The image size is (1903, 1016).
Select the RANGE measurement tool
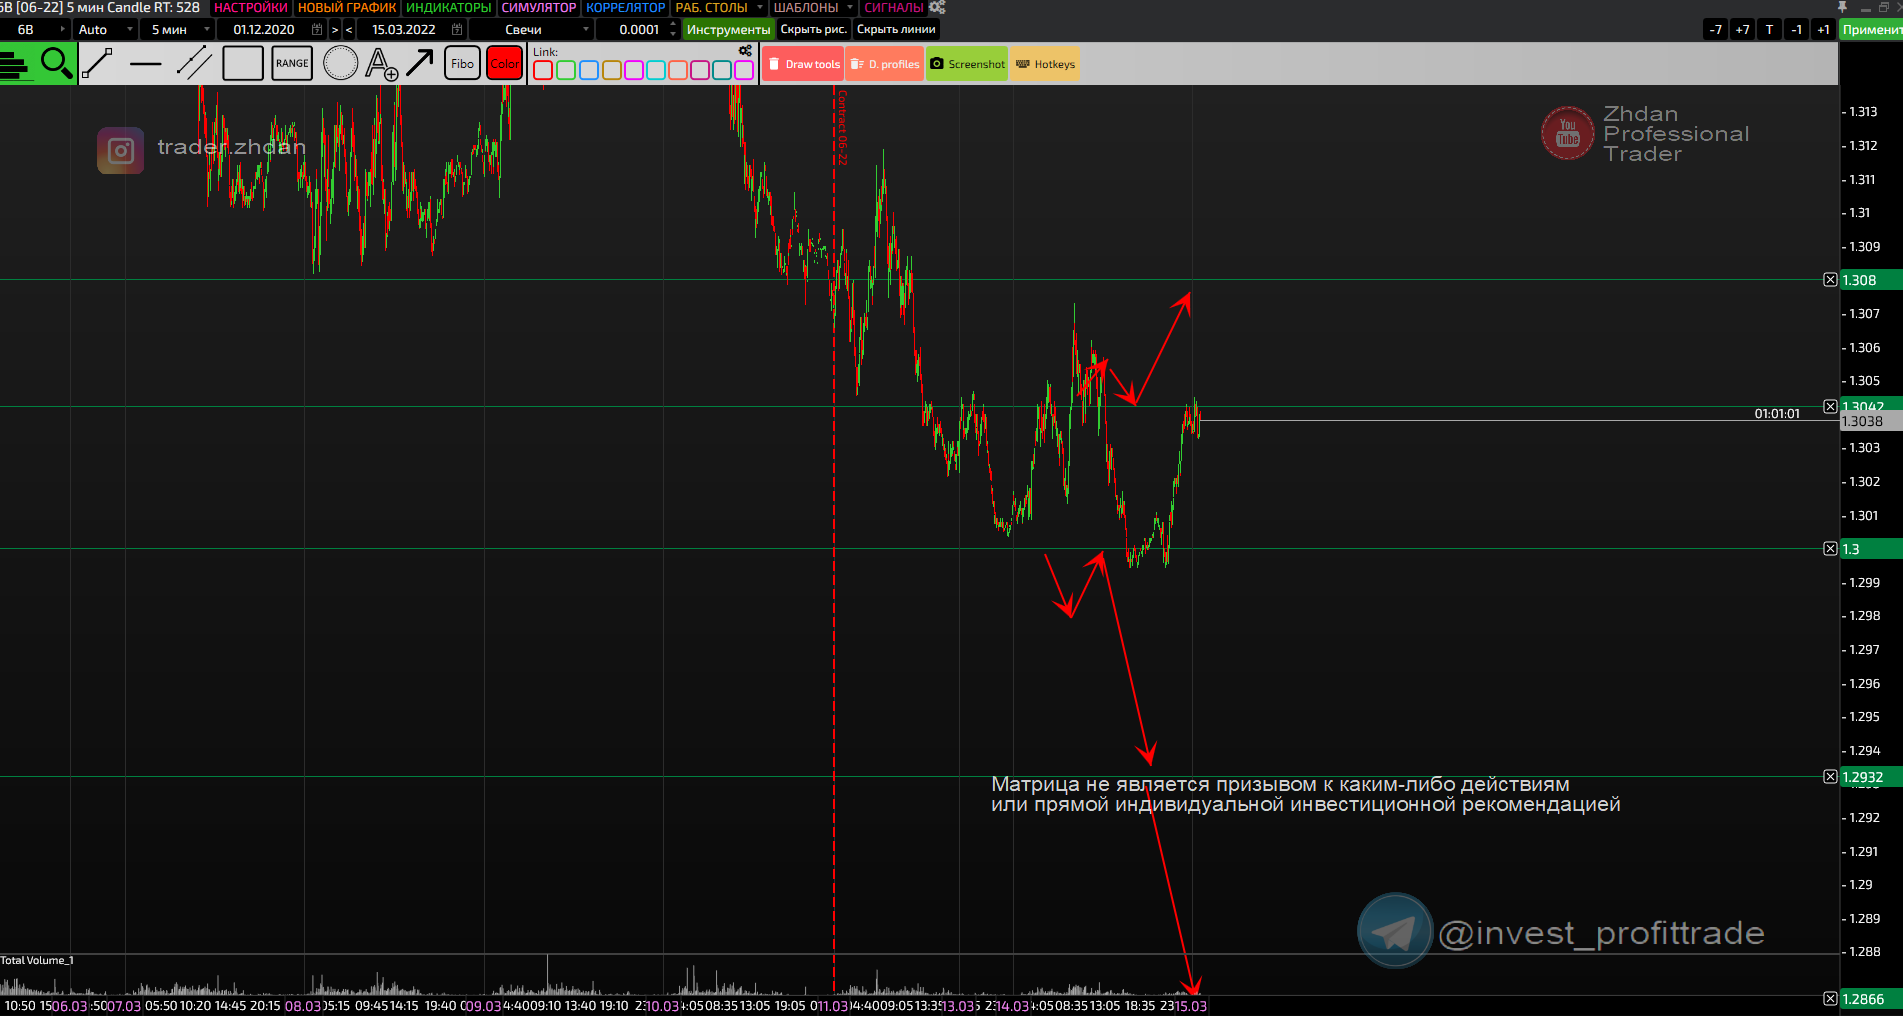pyautogui.click(x=292, y=64)
